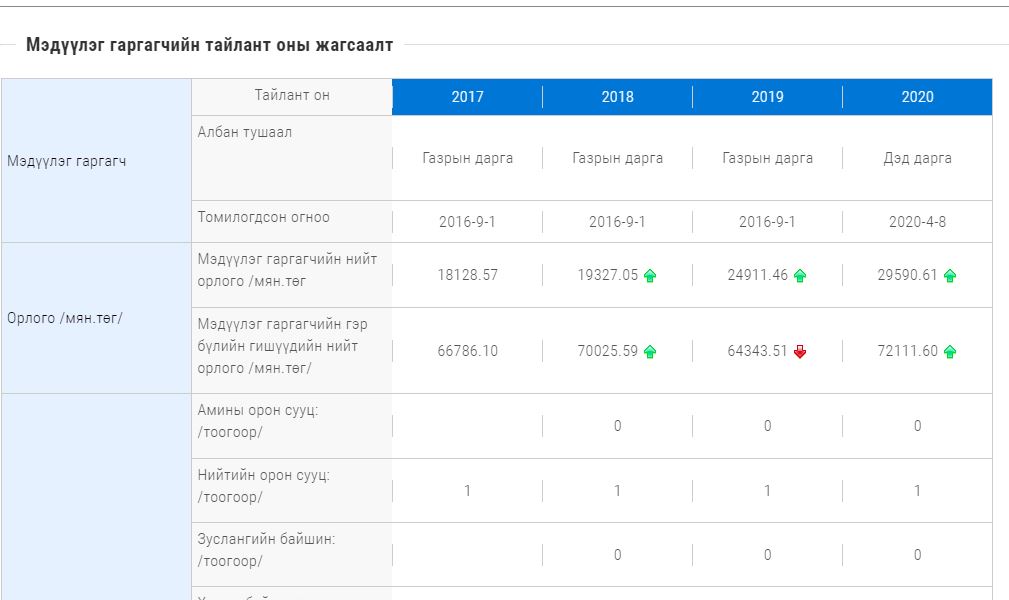
Task: Click the 'Орлого /мян.төг/' category cell
Action: [64, 318]
